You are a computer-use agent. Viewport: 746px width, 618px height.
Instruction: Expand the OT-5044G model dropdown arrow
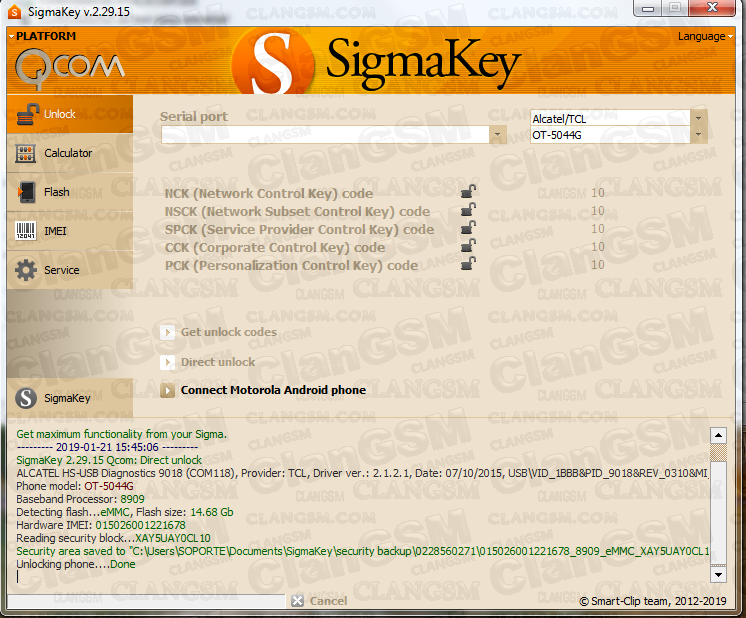click(x=698, y=135)
